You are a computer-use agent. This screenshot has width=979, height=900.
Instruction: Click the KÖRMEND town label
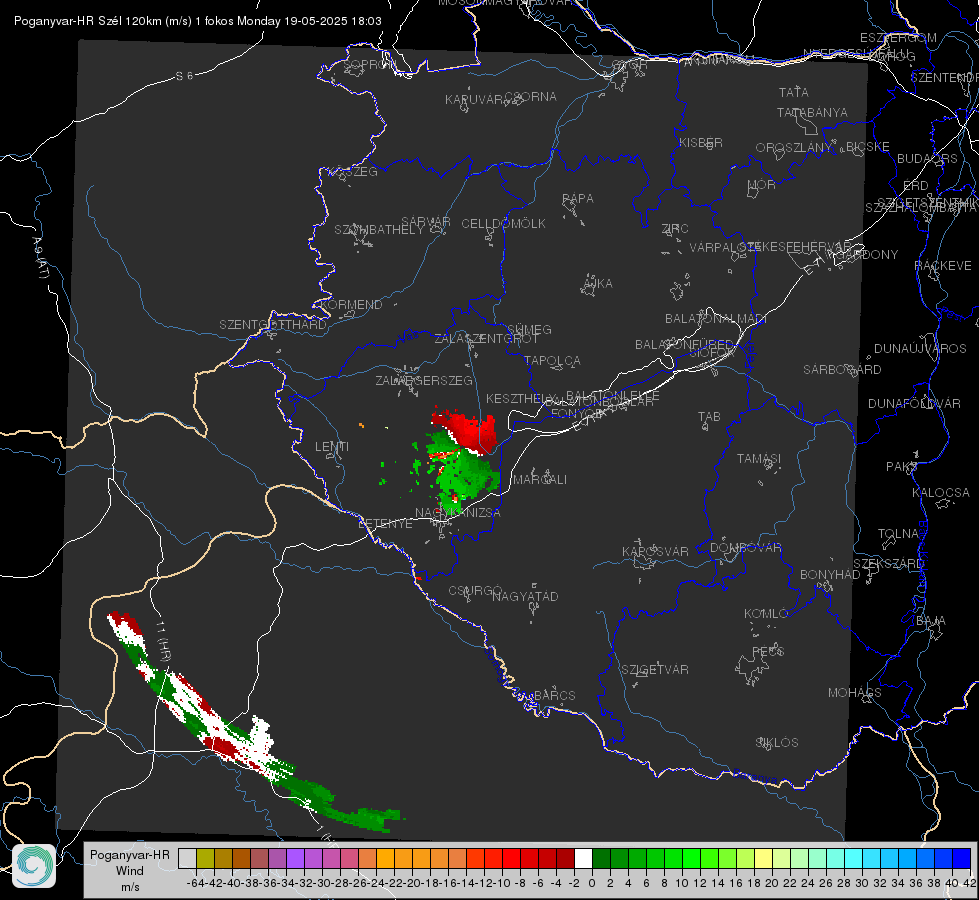coord(352,305)
